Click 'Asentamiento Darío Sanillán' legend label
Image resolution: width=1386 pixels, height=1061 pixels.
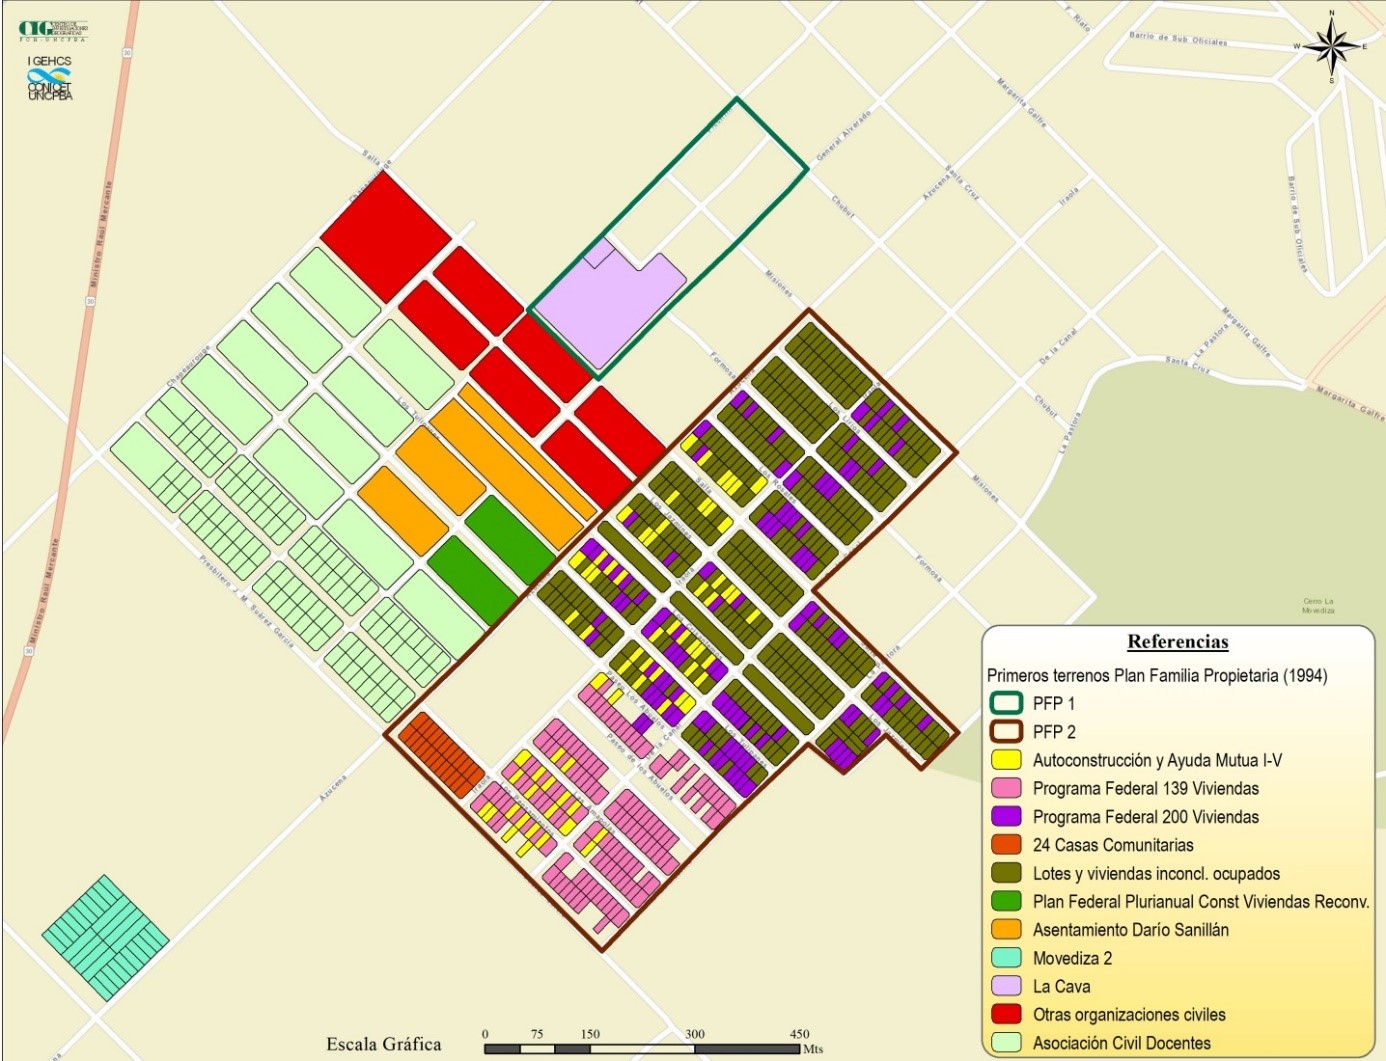(x=1131, y=929)
